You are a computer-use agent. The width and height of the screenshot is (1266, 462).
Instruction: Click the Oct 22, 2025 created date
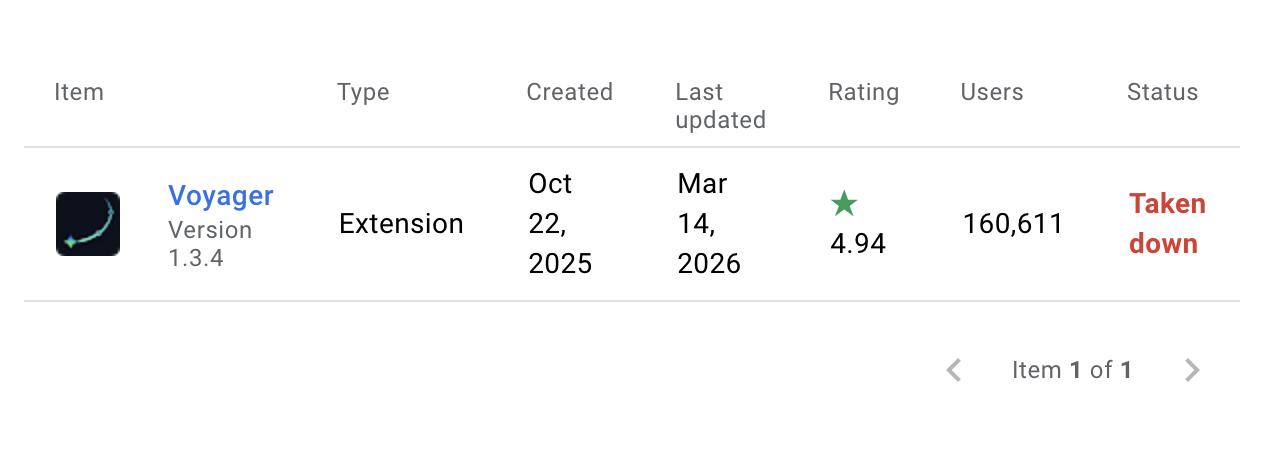point(560,224)
